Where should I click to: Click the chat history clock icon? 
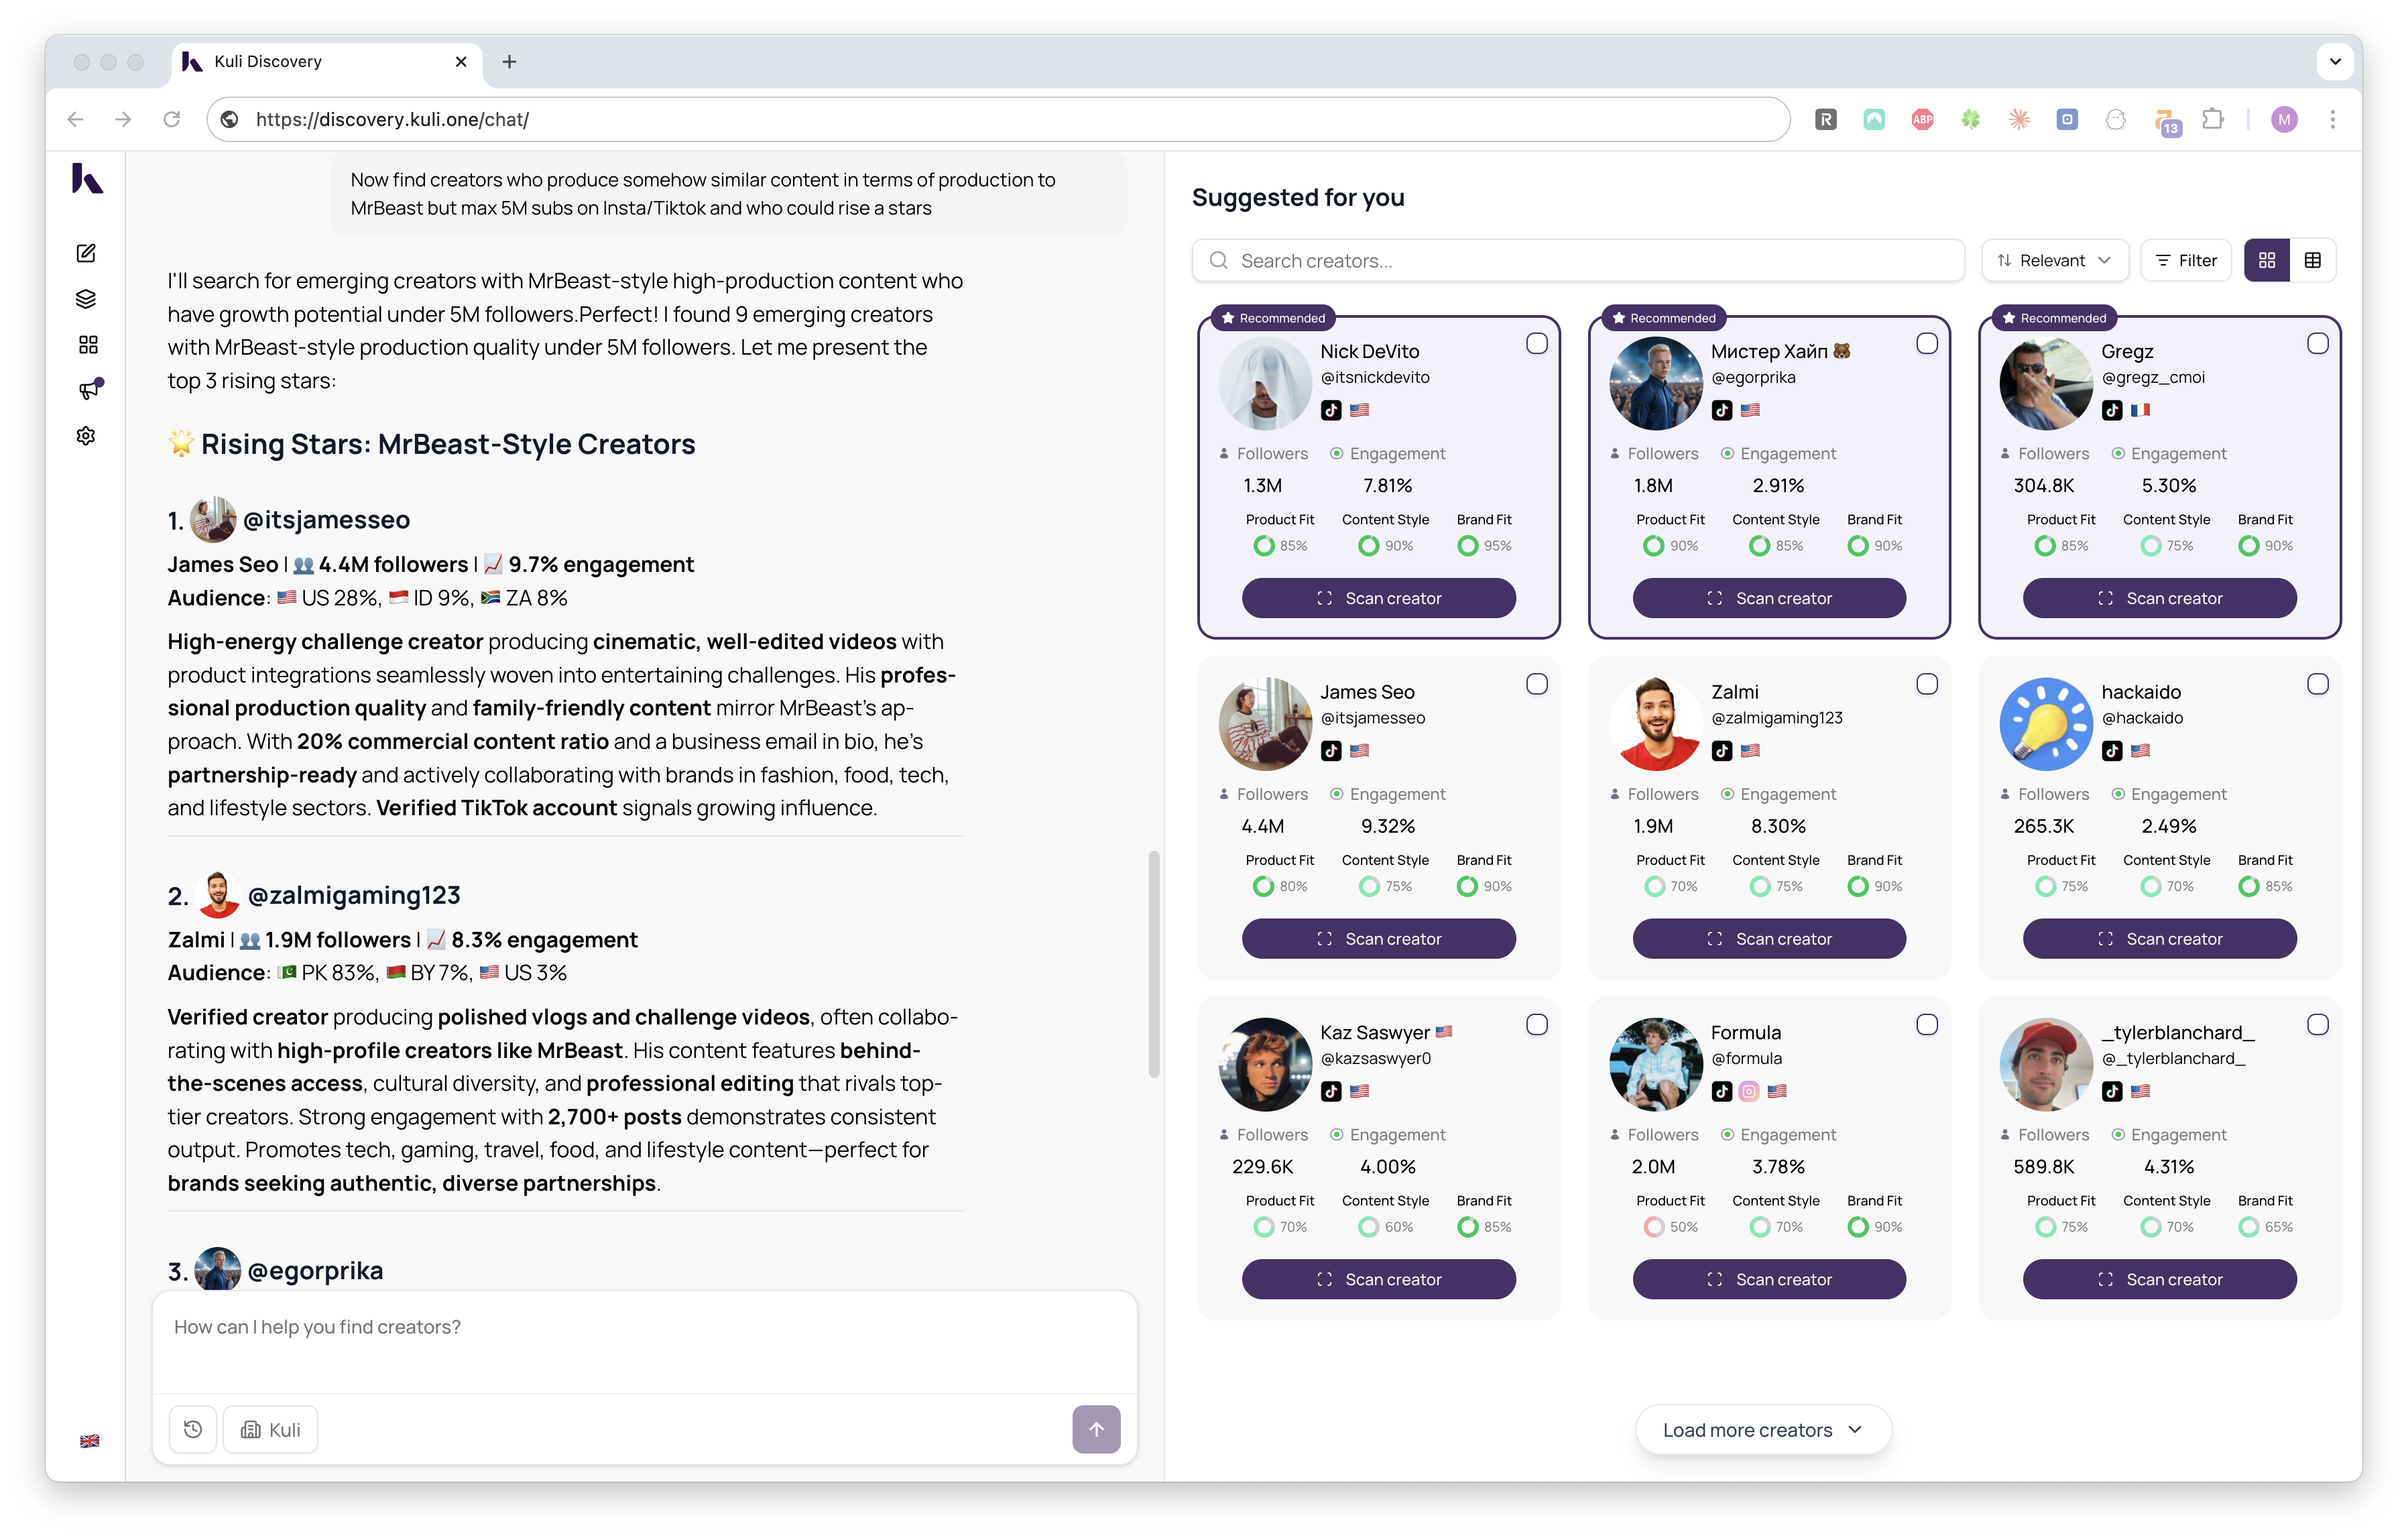193,1429
